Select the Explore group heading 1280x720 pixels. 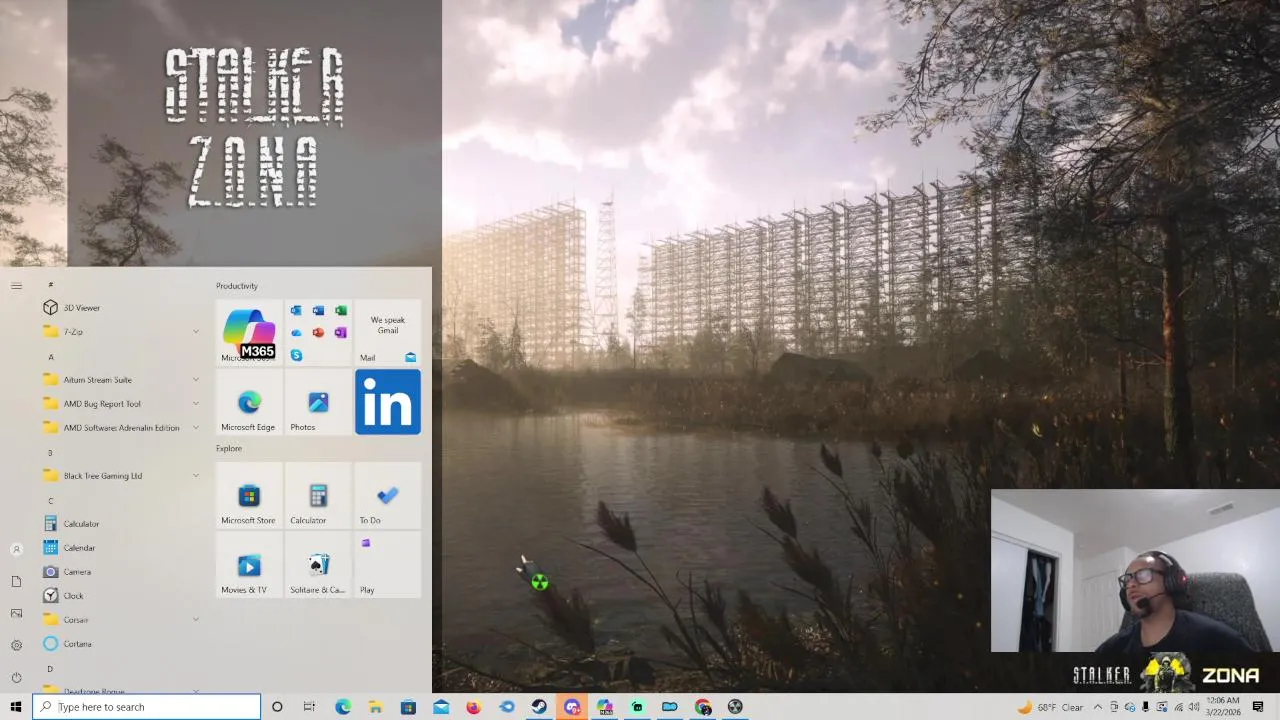(x=229, y=448)
